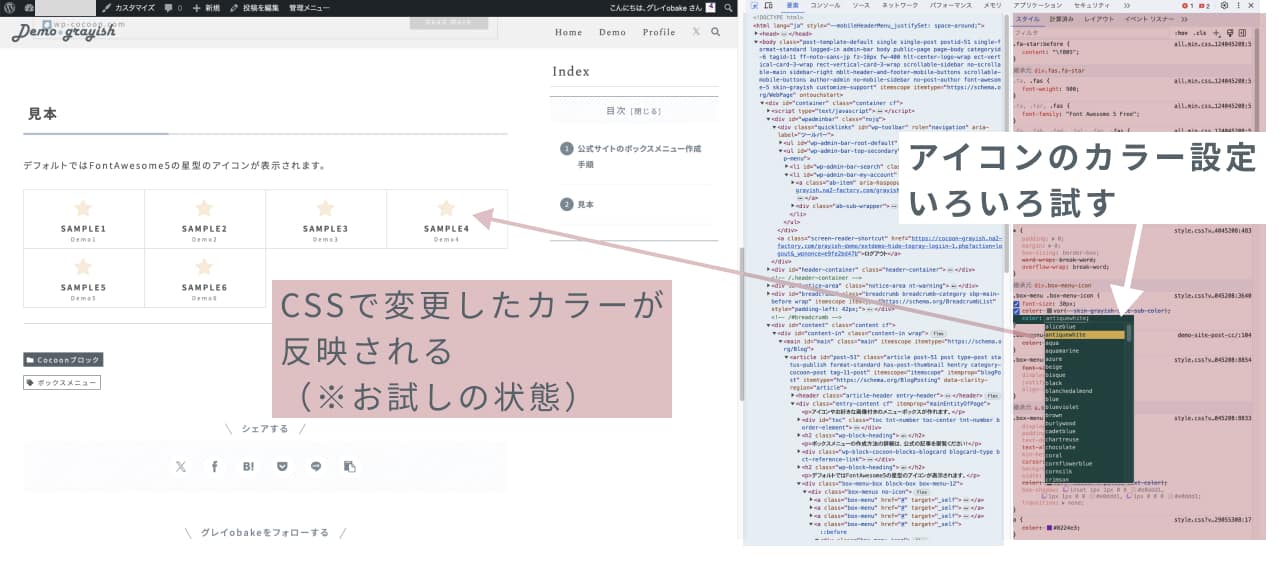Screen dimensions: 1280x570
Task: Uncheck the color var(--skin-grayish) declaration checkbox
Action: [1018, 311]
